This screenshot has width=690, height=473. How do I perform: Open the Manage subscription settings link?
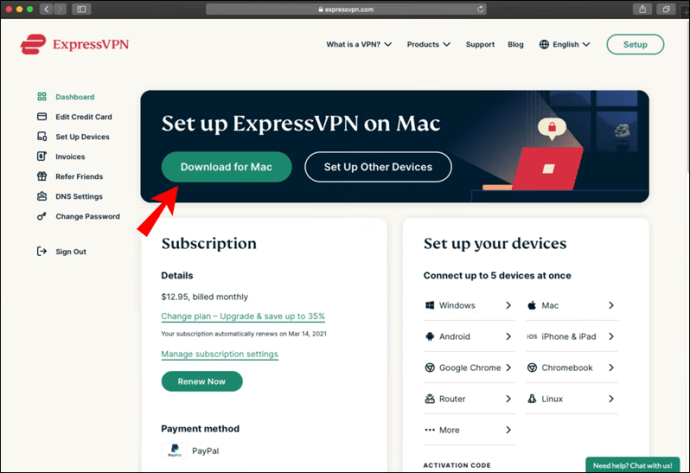(x=220, y=354)
